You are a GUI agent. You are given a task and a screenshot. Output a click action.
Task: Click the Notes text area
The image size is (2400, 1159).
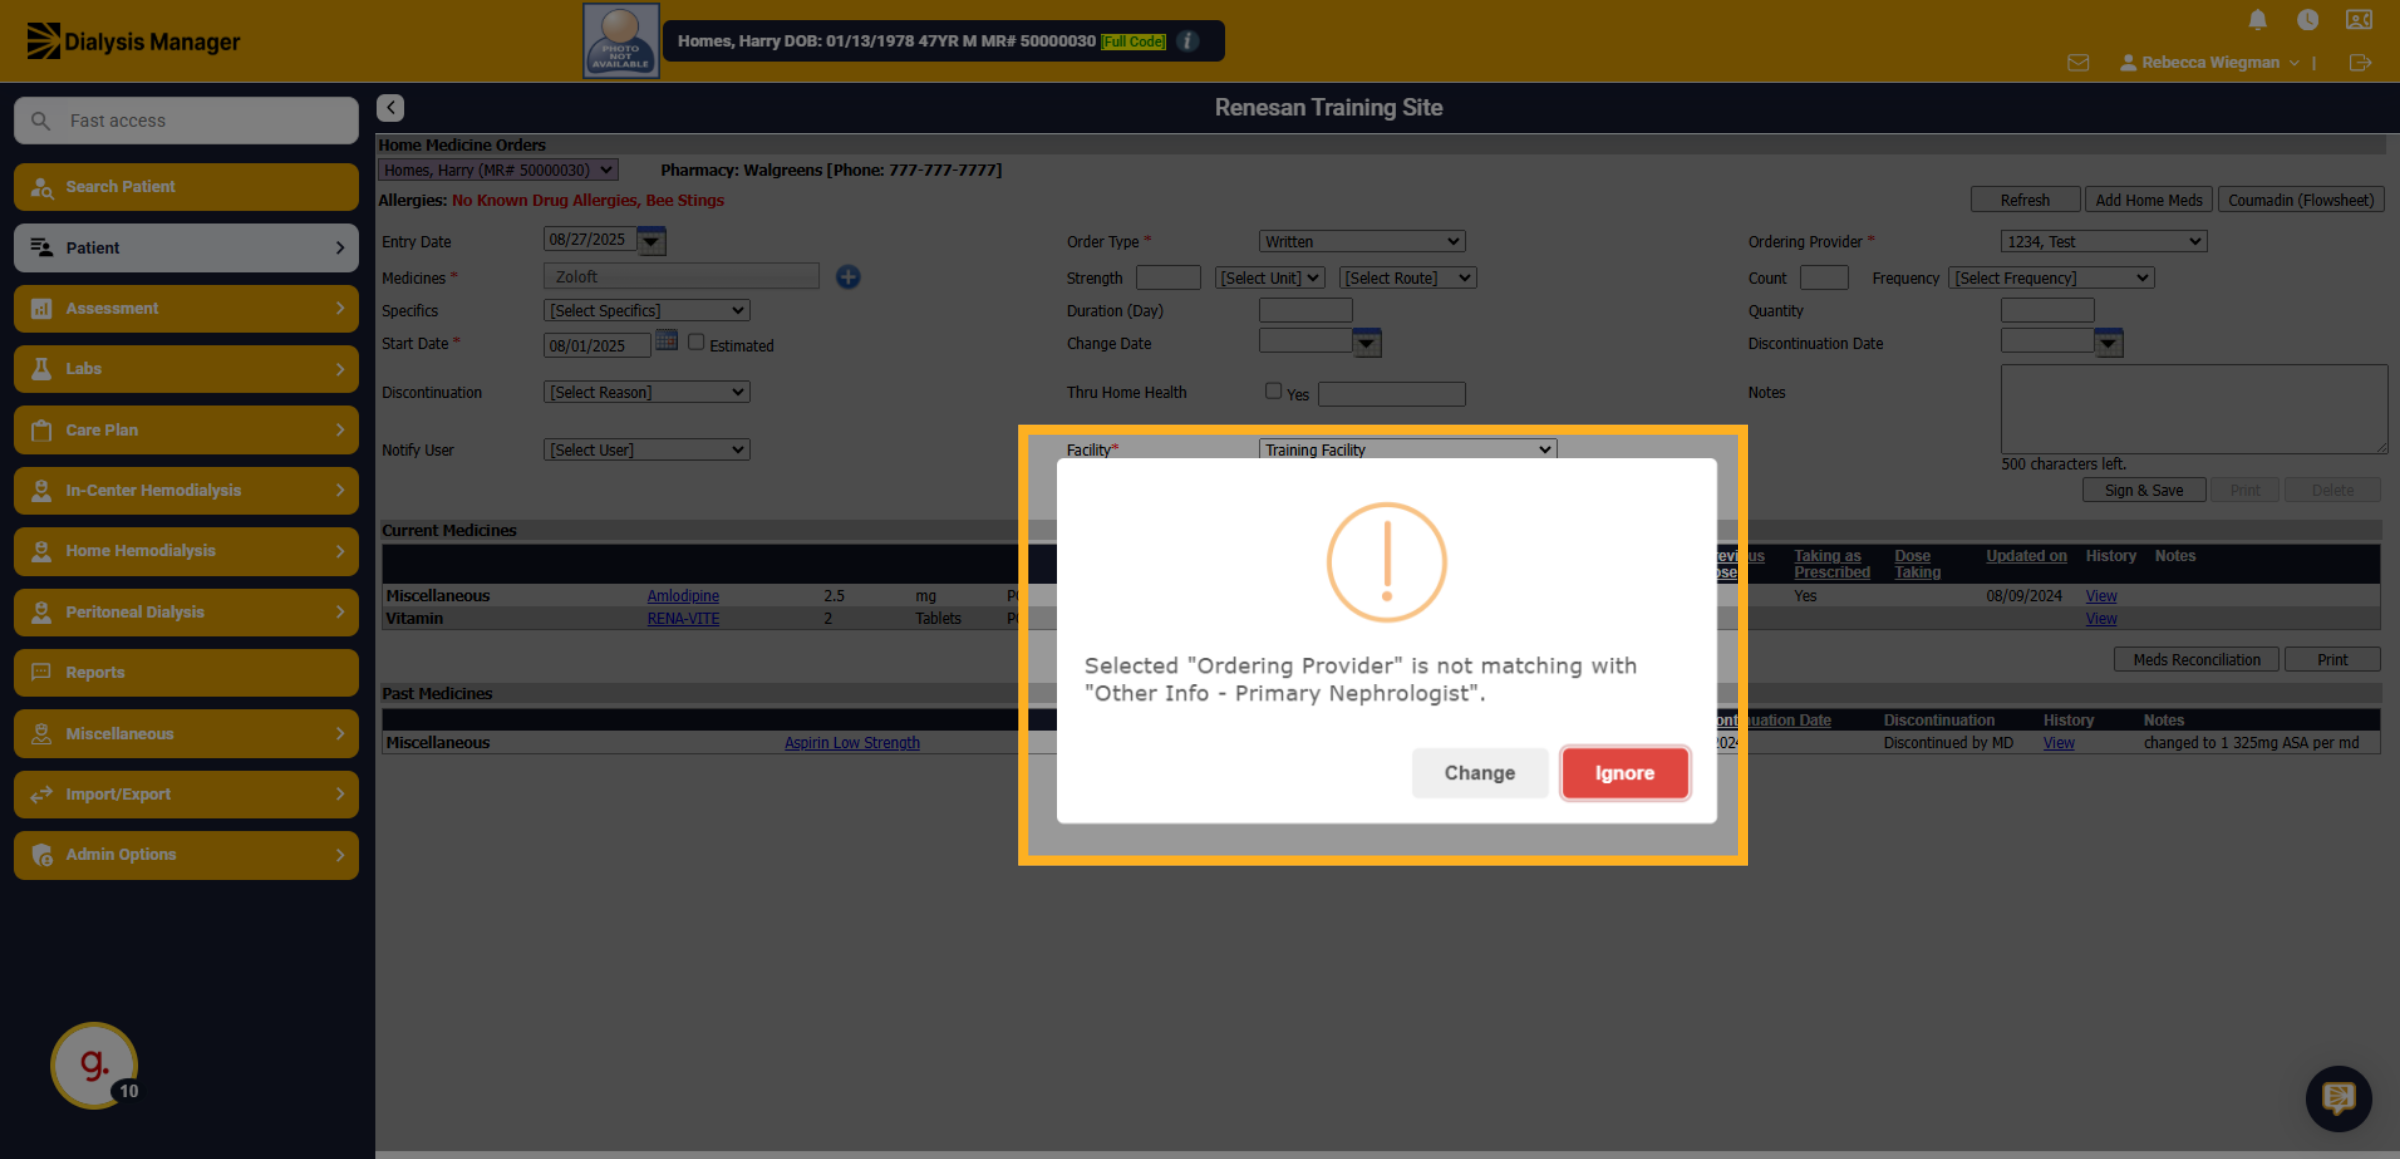click(x=2194, y=409)
